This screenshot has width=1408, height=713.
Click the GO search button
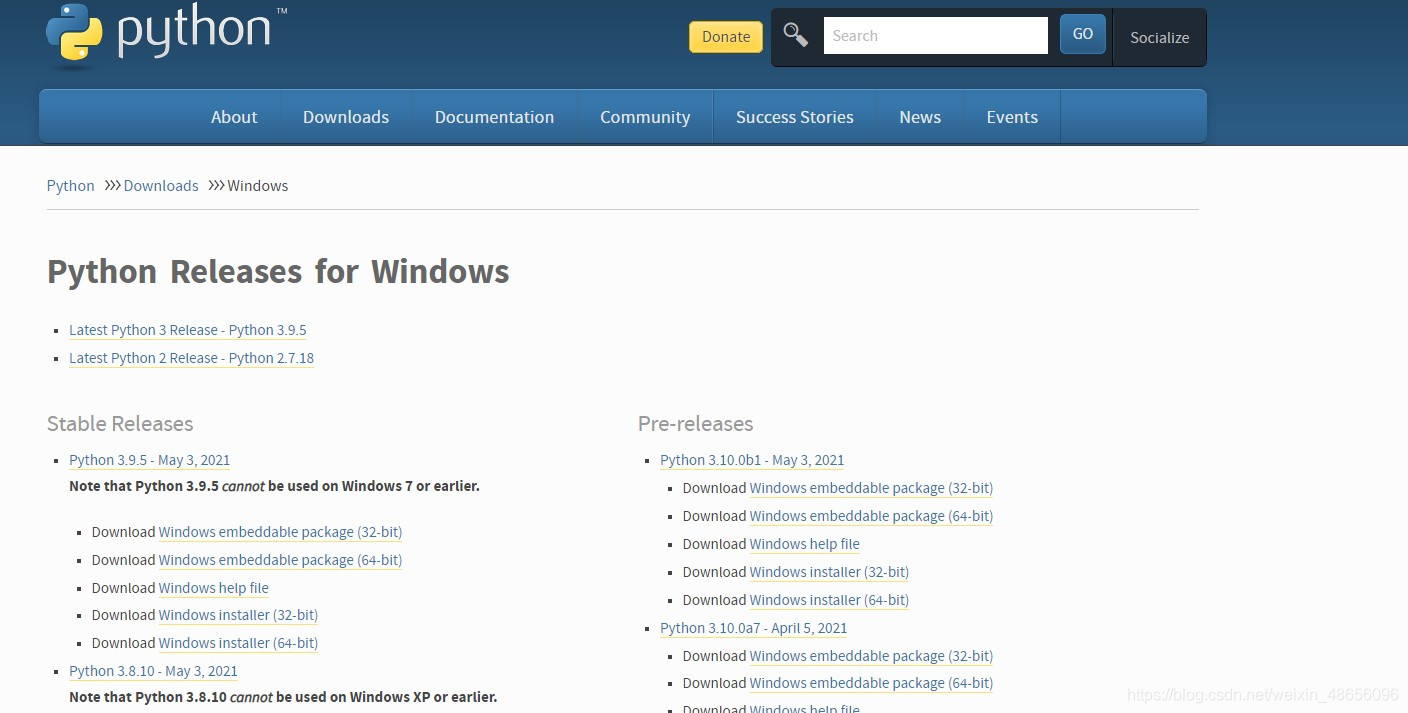point(1083,34)
